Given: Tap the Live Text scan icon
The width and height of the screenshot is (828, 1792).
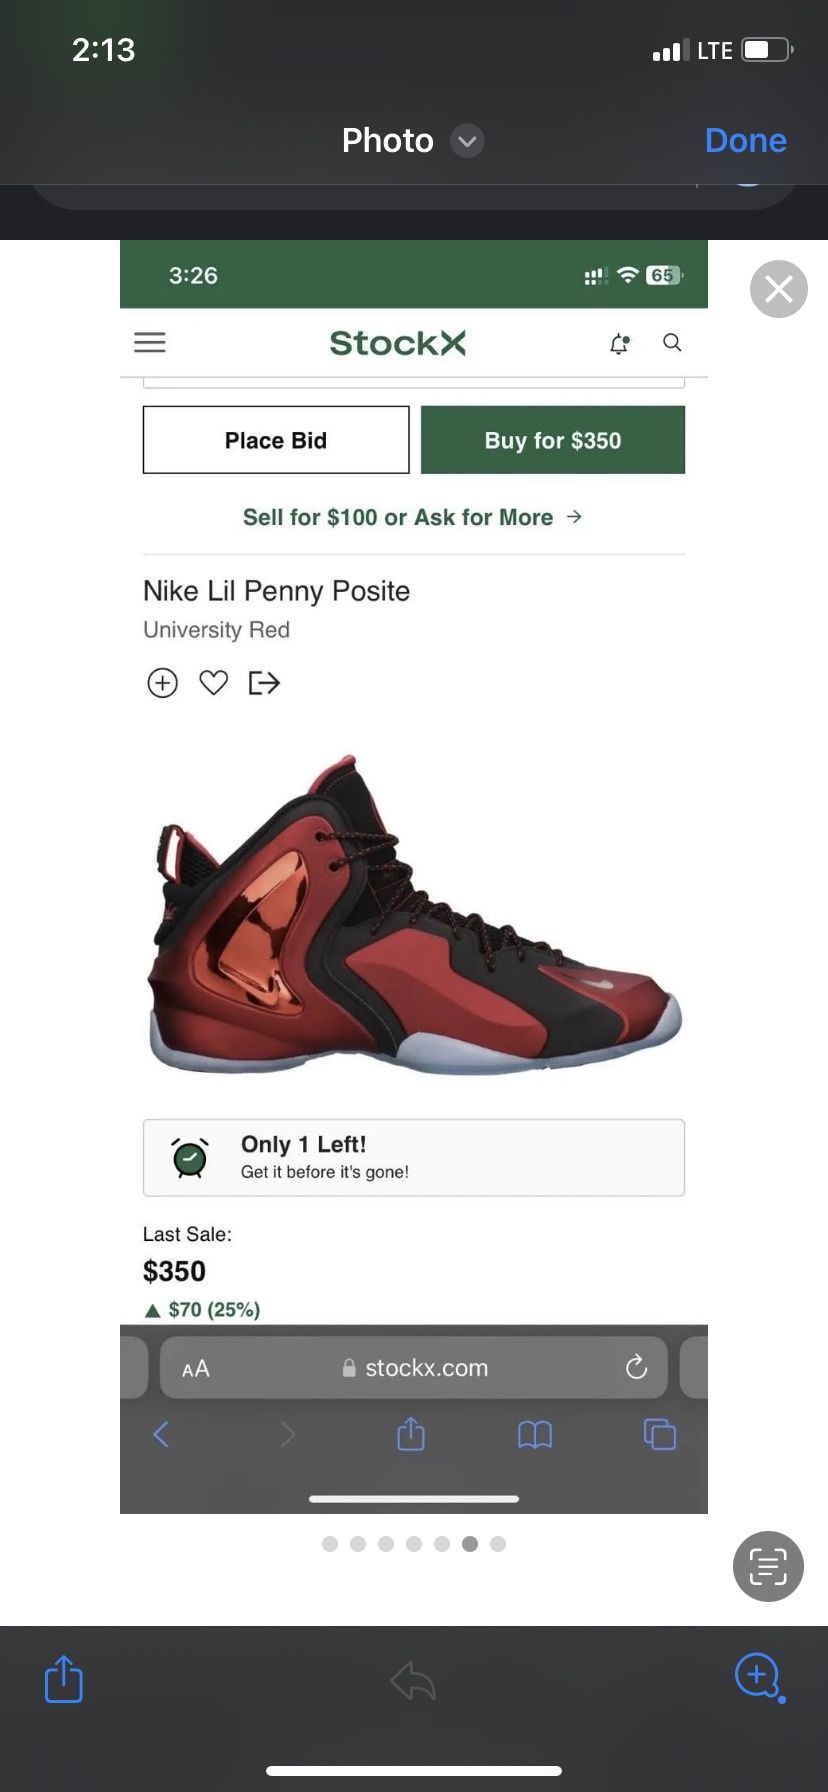Looking at the screenshot, I should (x=768, y=1566).
